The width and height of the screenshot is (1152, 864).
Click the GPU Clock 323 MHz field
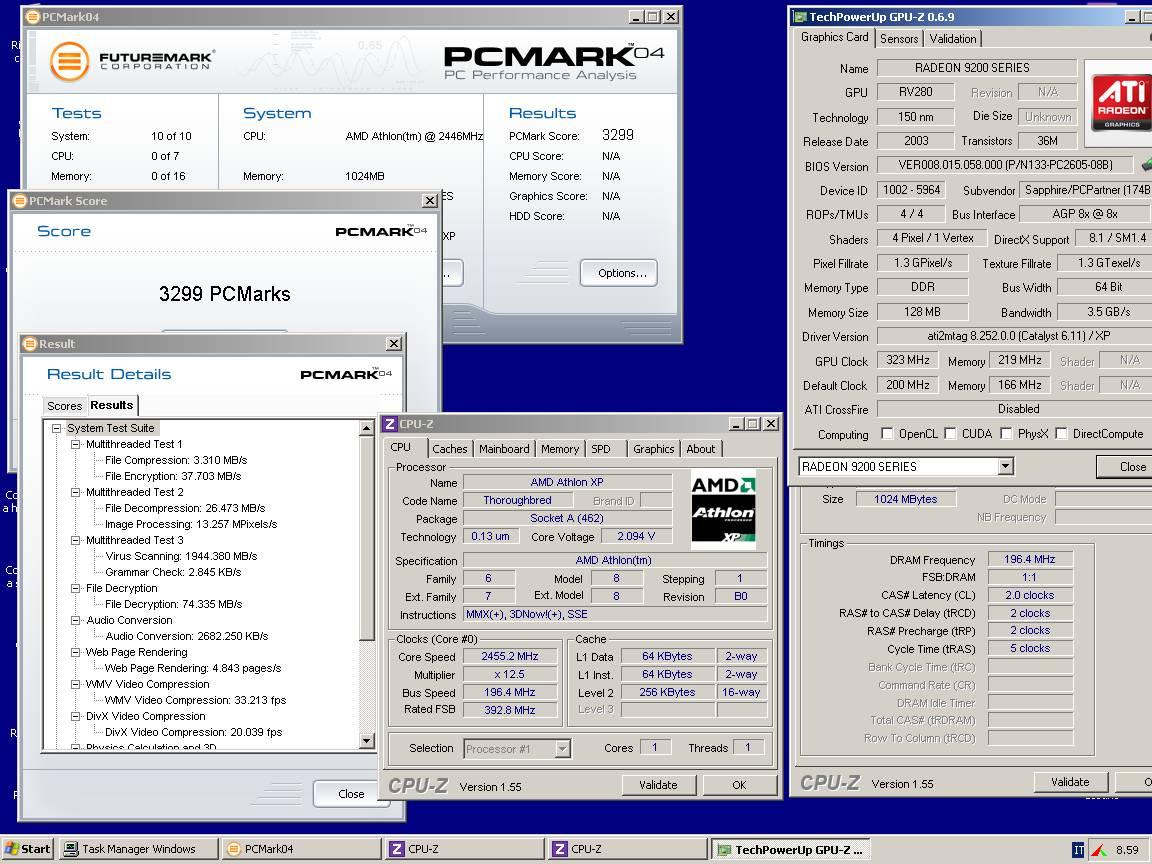908,360
